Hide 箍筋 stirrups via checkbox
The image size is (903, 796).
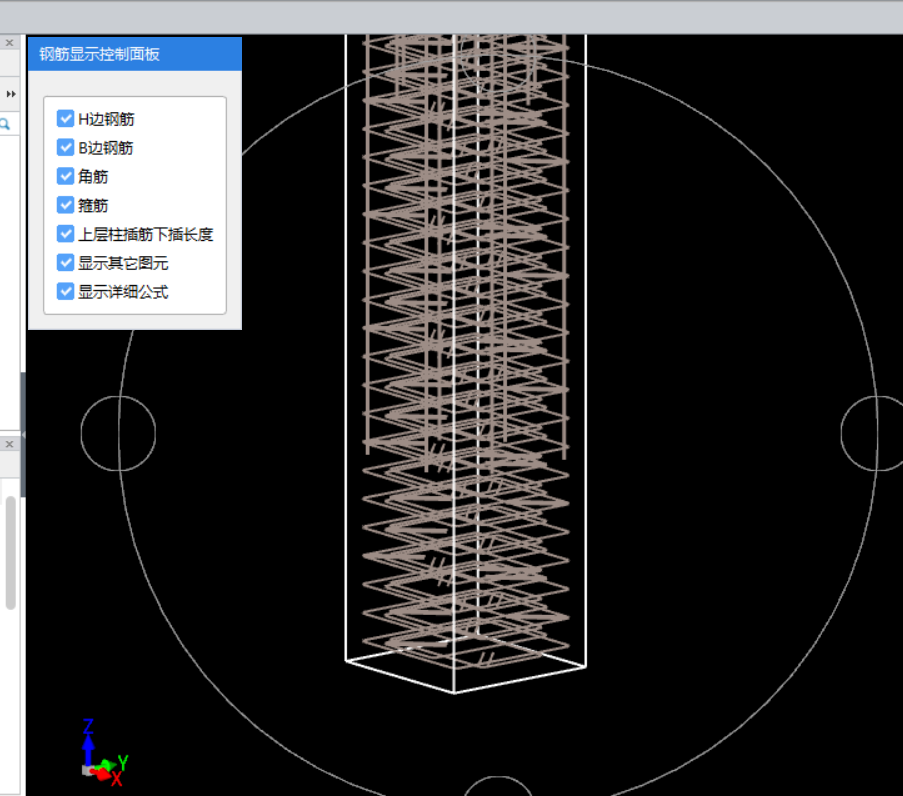click(66, 205)
